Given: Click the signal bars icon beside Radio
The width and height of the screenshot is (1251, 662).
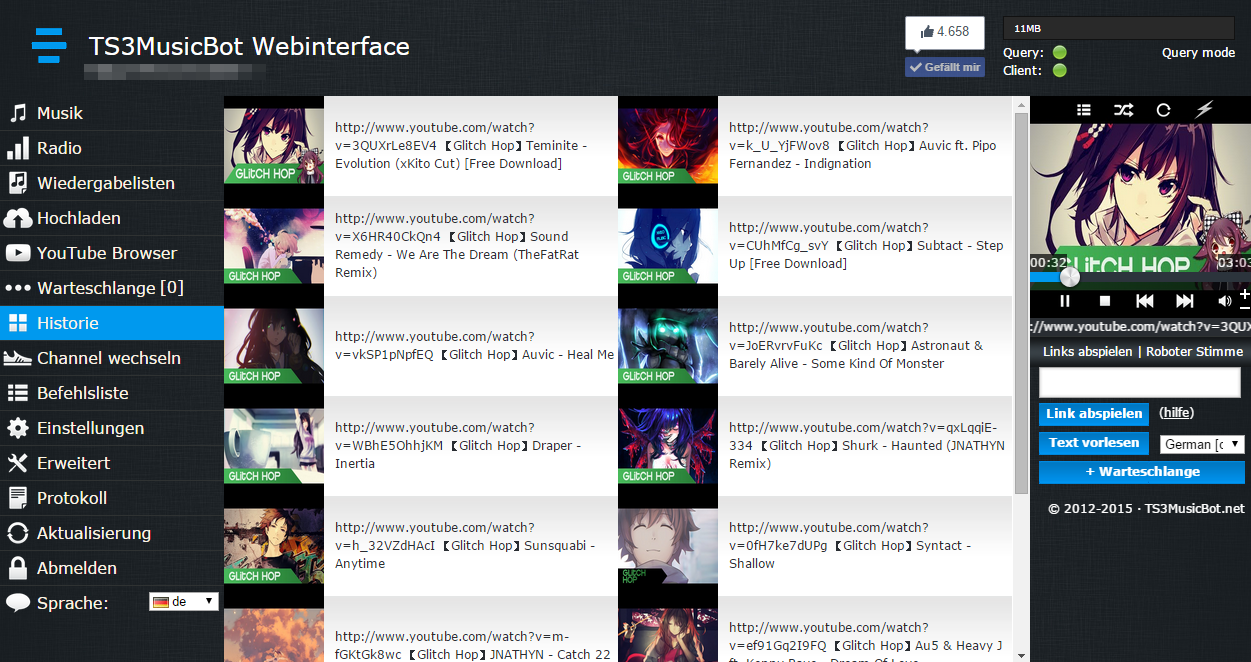Looking at the screenshot, I should (17, 148).
